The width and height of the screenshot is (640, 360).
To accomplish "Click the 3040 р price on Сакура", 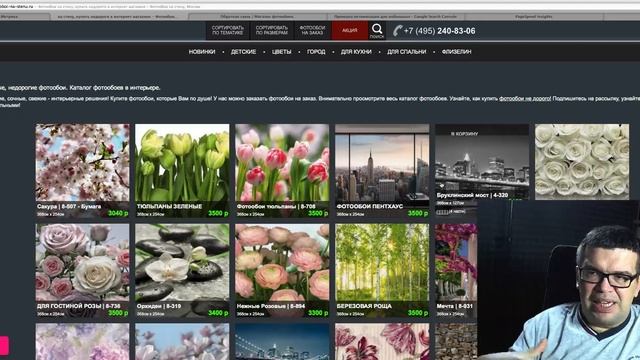I will point(118,213).
